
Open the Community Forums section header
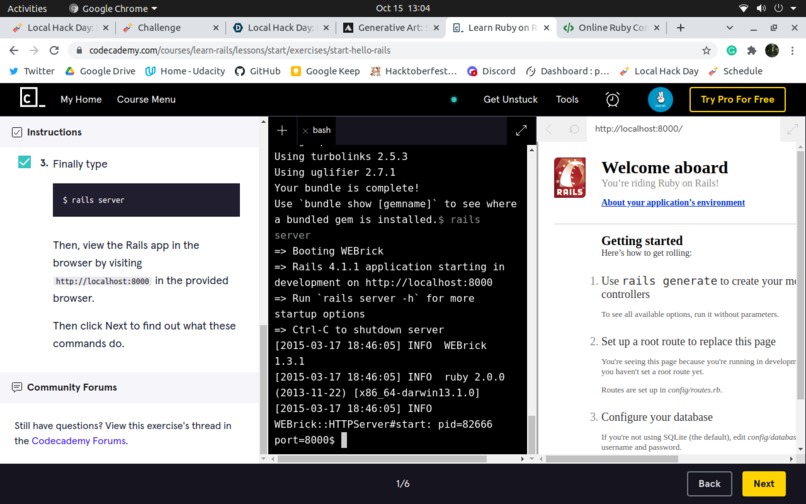tap(130, 387)
